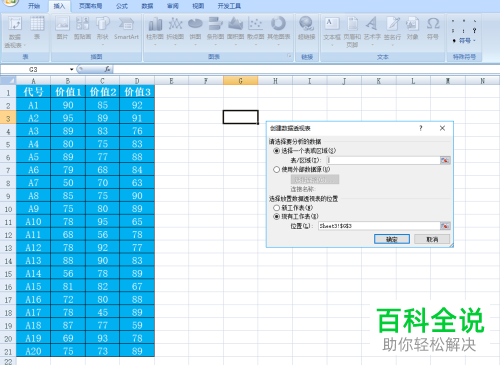
Task: Choose the Bar chart (条形图) icon
Action: coord(215,30)
